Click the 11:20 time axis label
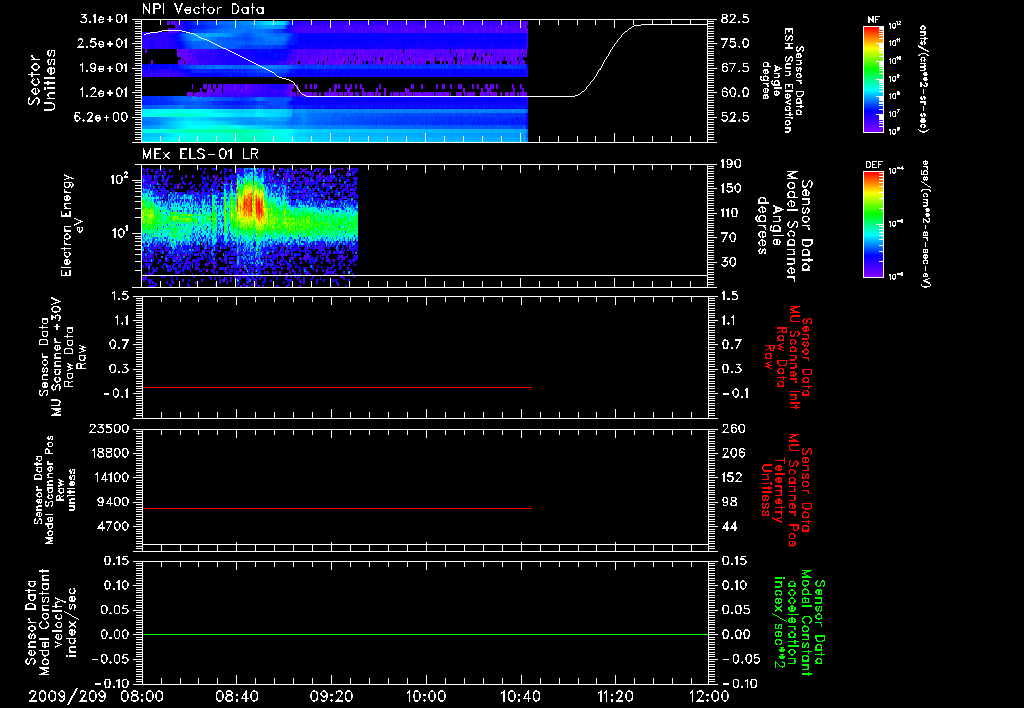 click(x=615, y=697)
